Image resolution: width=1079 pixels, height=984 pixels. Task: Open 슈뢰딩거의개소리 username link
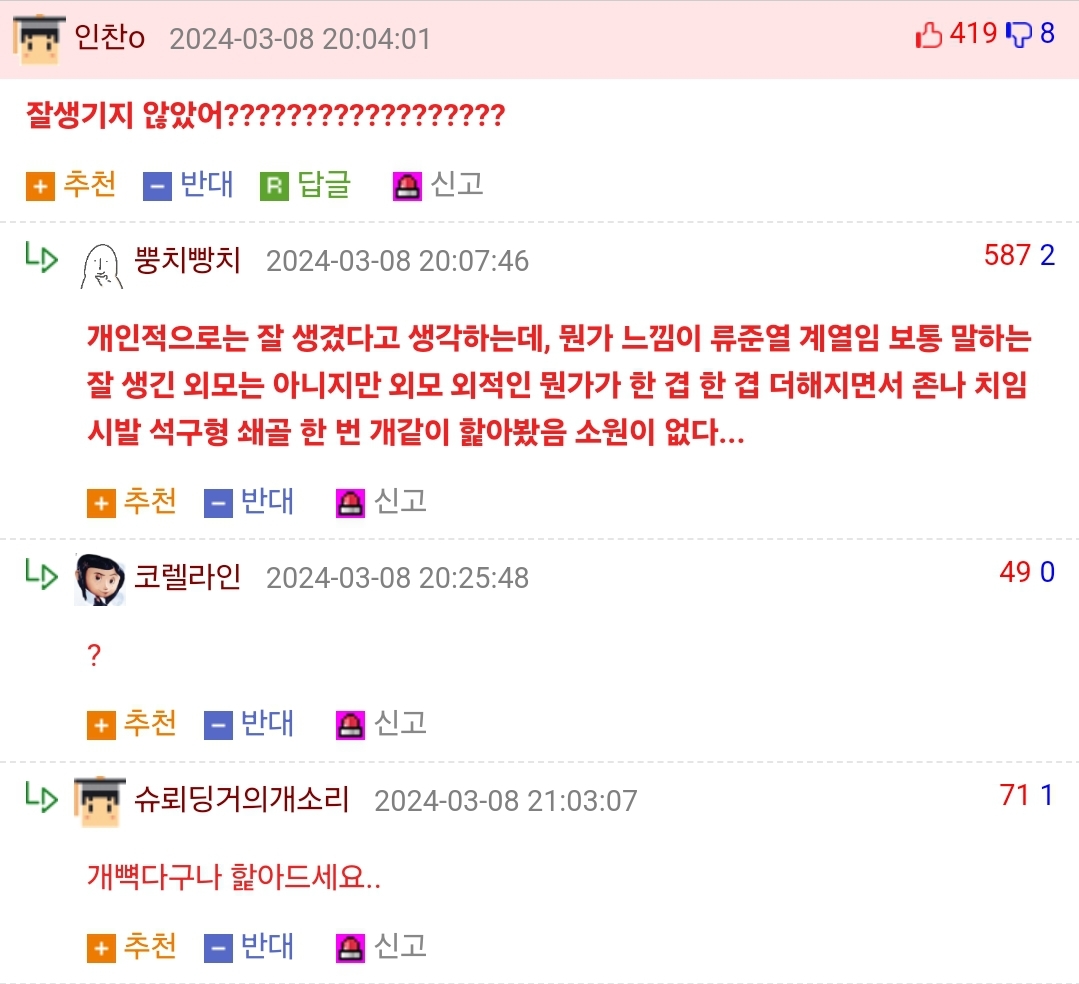tap(241, 800)
